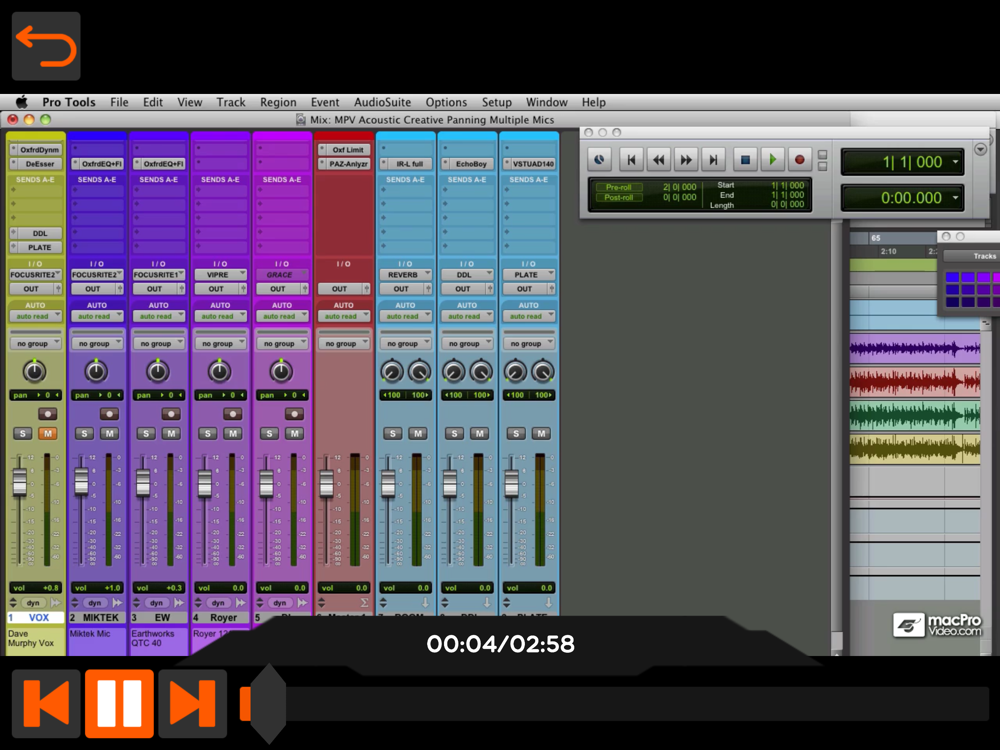The height and width of the screenshot is (750, 1000).
Task: Open the VOX track group dropdown
Action: click(x=36, y=343)
